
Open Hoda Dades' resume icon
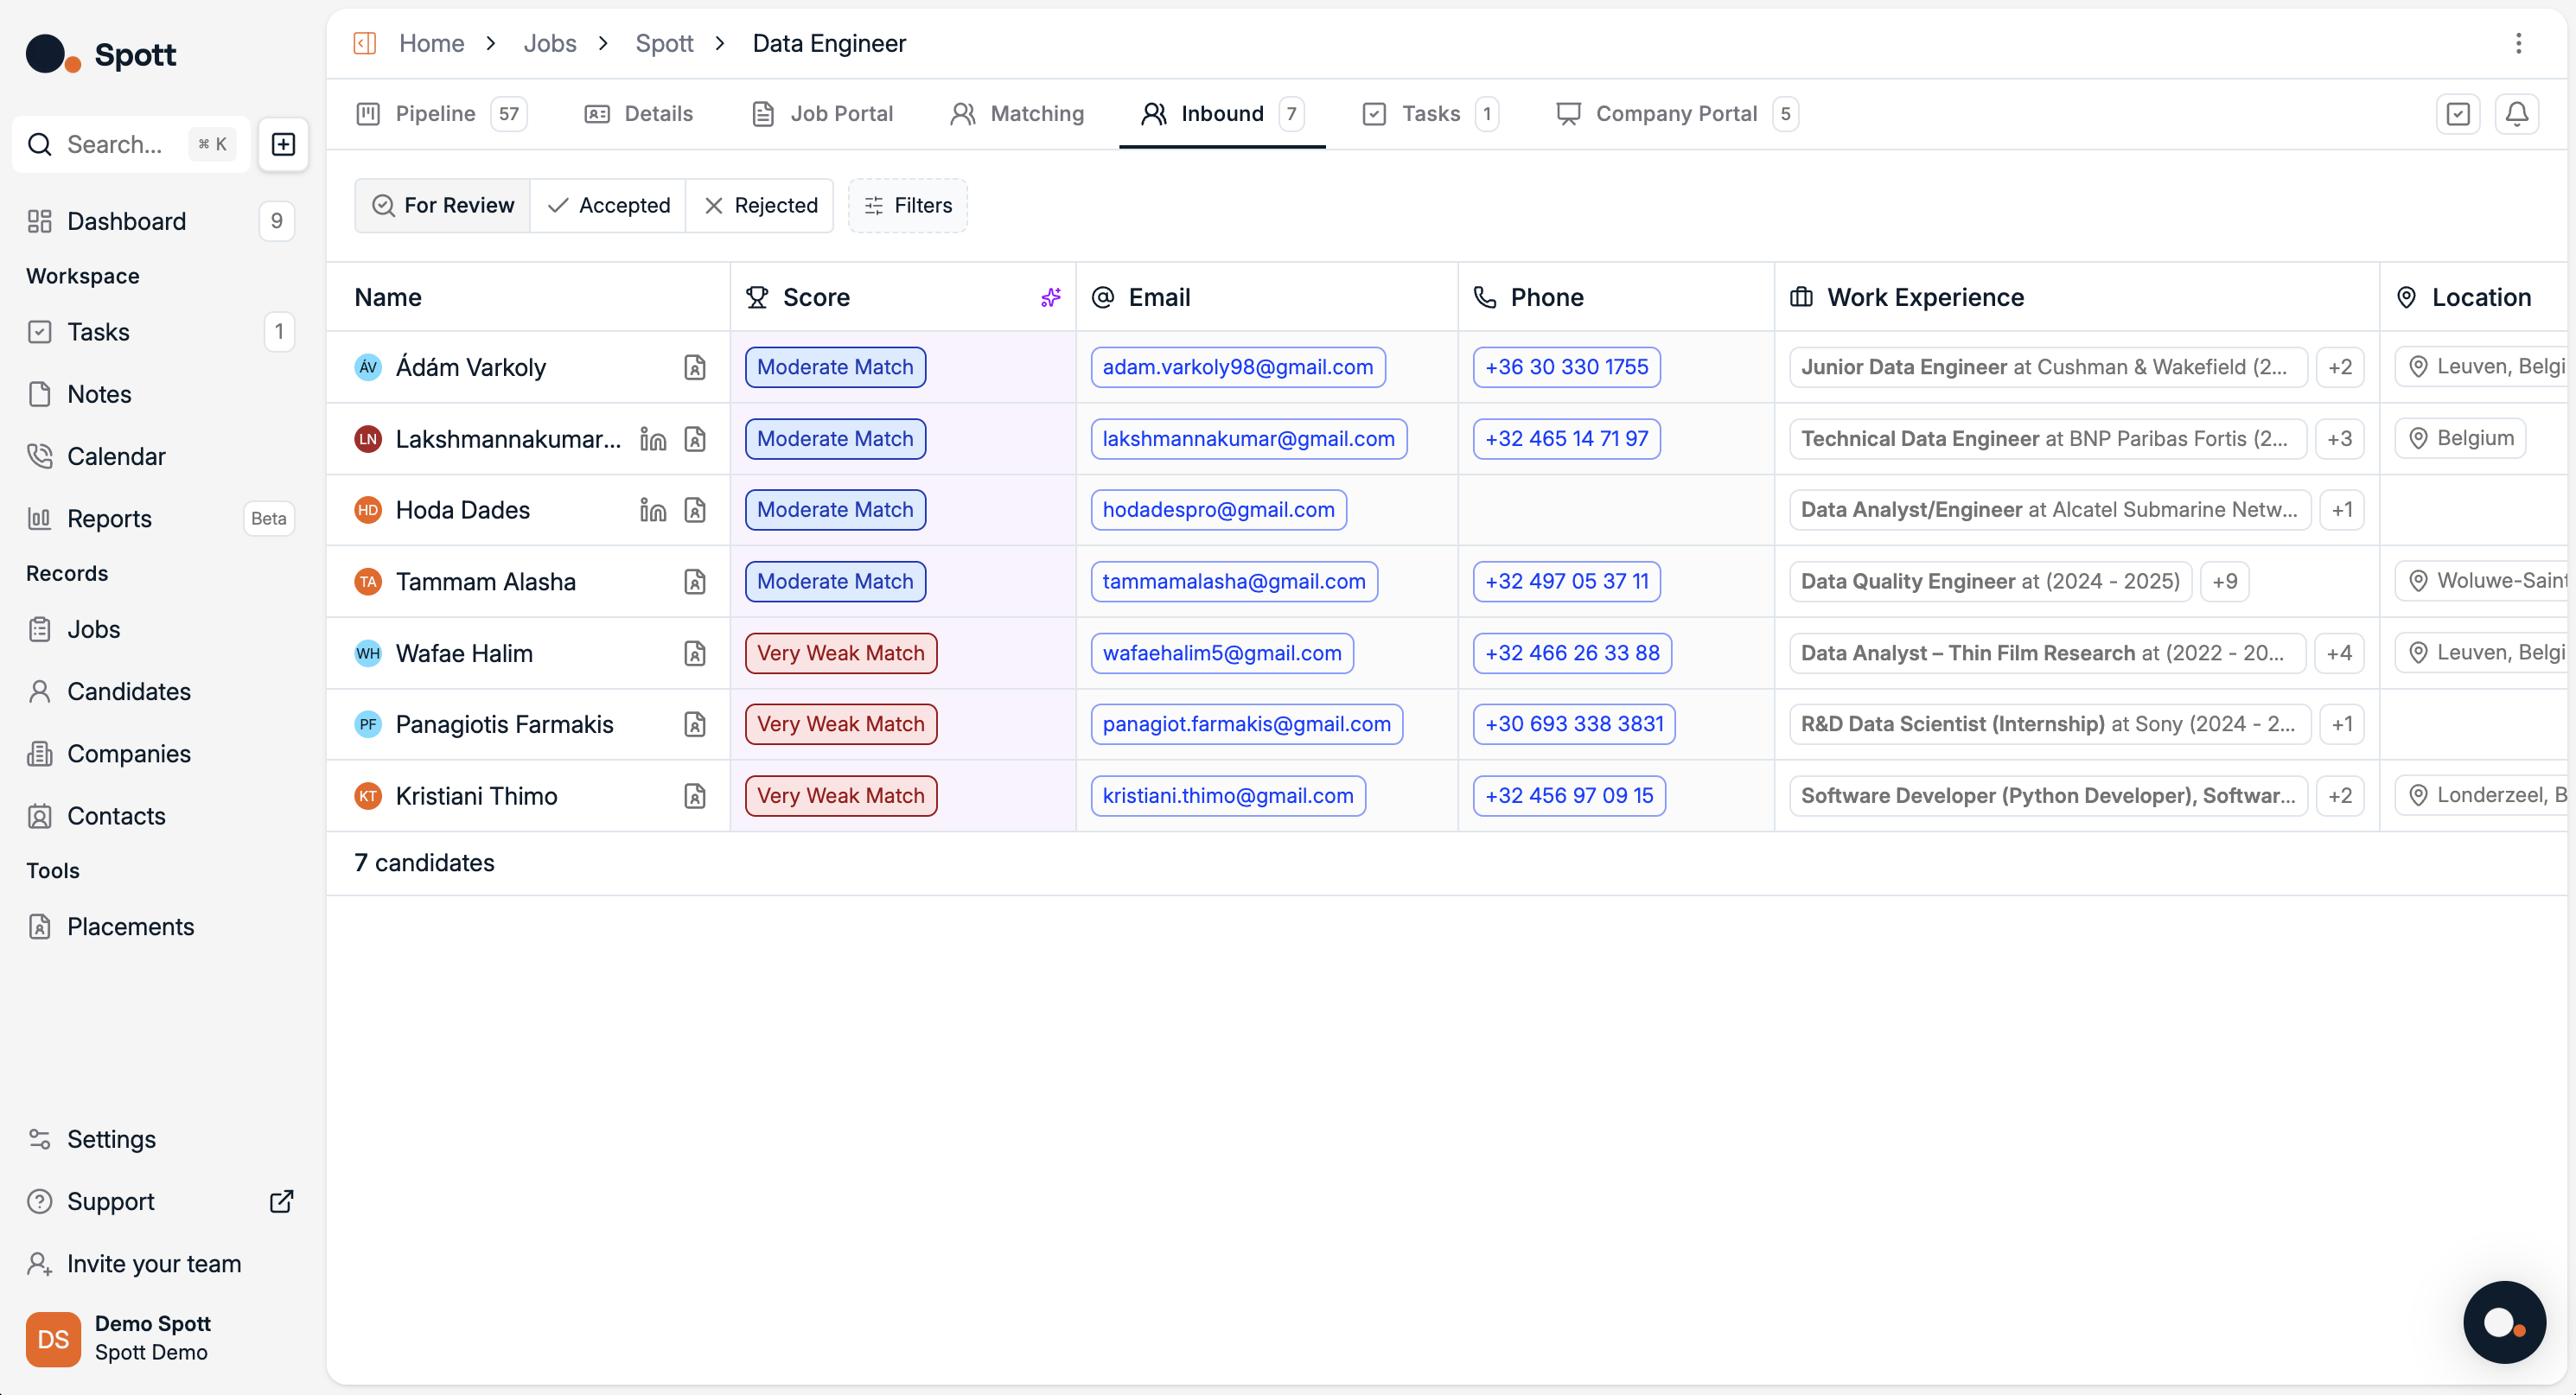[695, 510]
